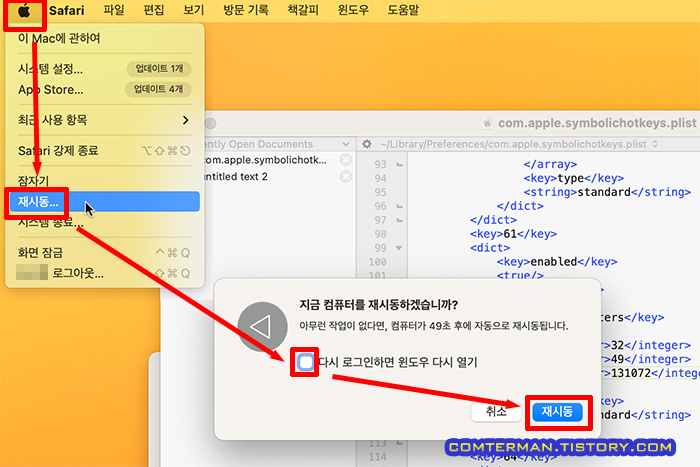Click the com.apple.symbolichotkeys.plist window title
Image resolution: width=700 pixels, height=467 pixels.
[x=597, y=123]
